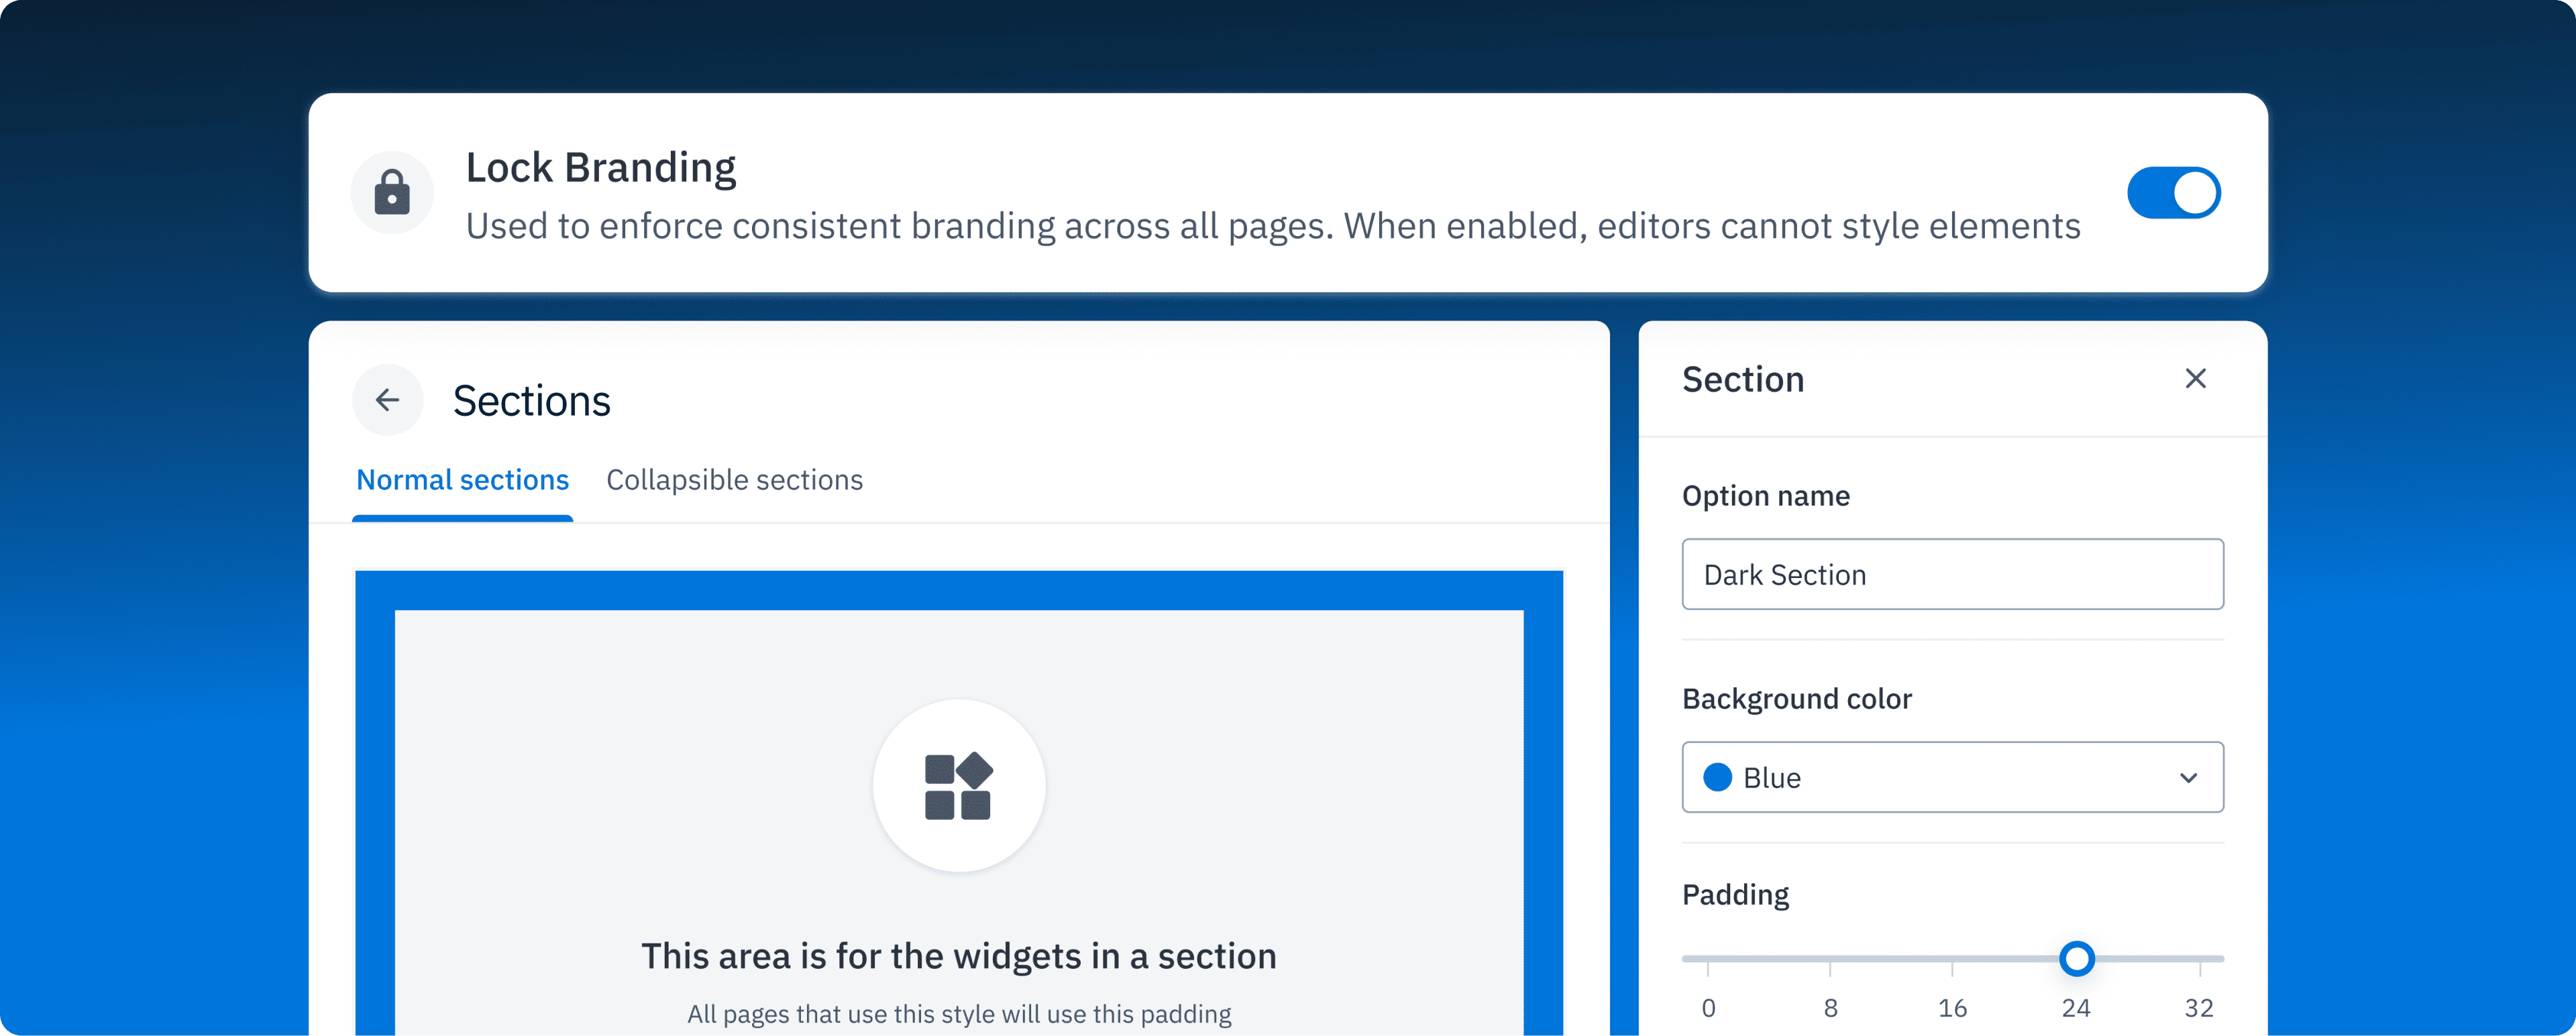This screenshot has height=1036, width=2576.
Task: Disable the Lock Branding toggle switch
Action: [2173, 192]
